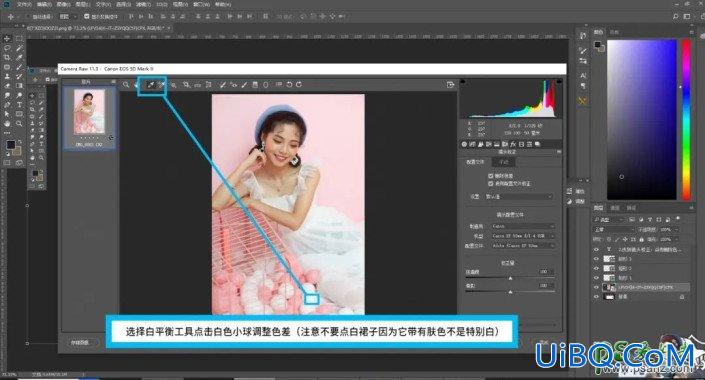705x380 pixels.
Task: Select Photoshop Lasso tool
Action: (x=7, y=48)
